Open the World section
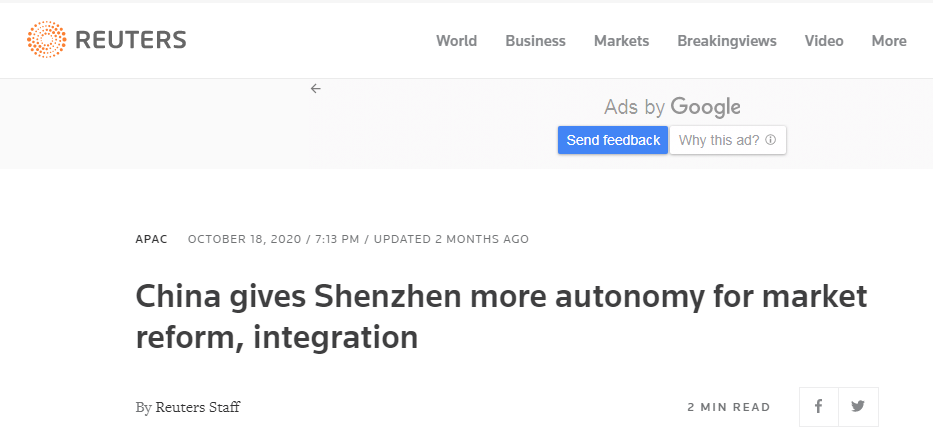The height and width of the screenshot is (440, 933). pyautogui.click(x=456, y=41)
